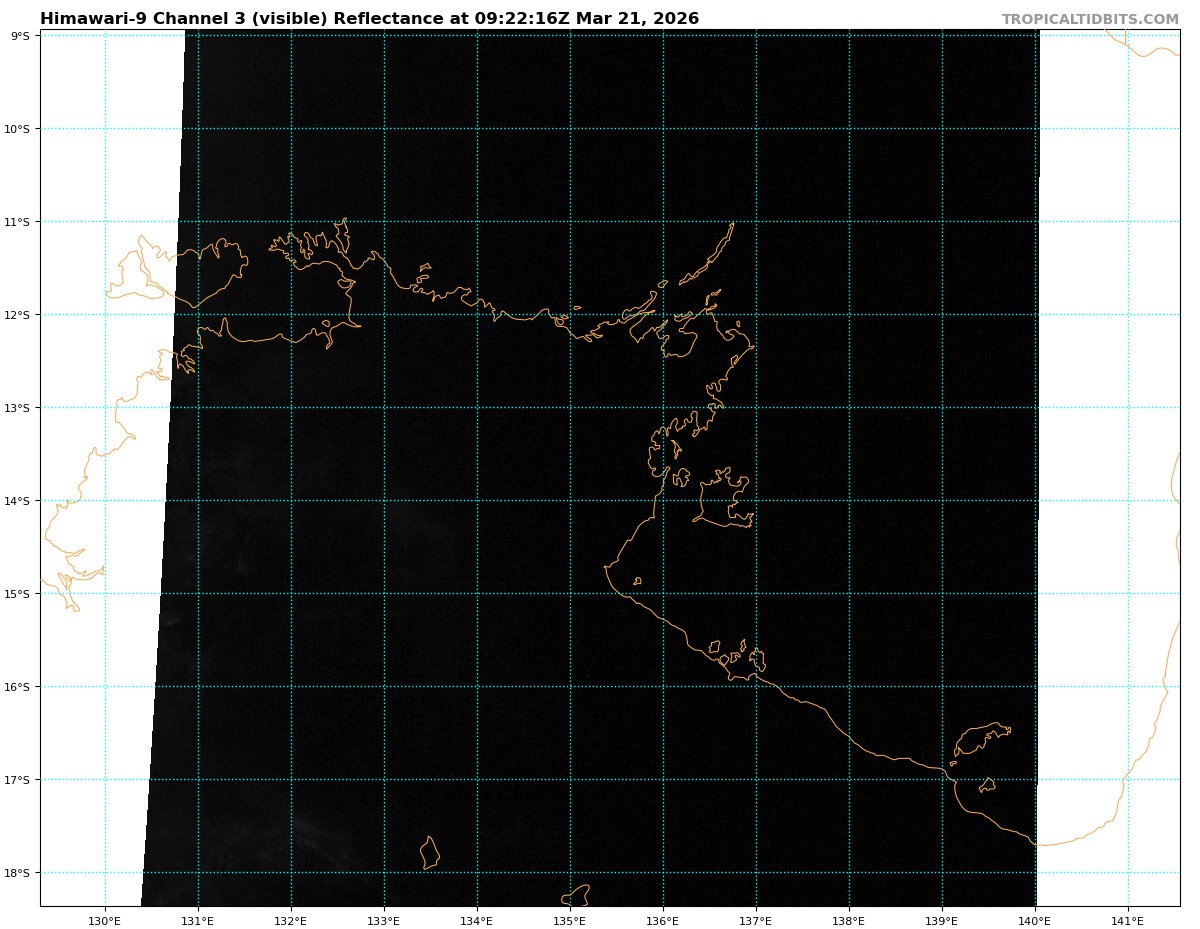
Task: Click the 141°E longitude axis label
Action: (1128, 921)
